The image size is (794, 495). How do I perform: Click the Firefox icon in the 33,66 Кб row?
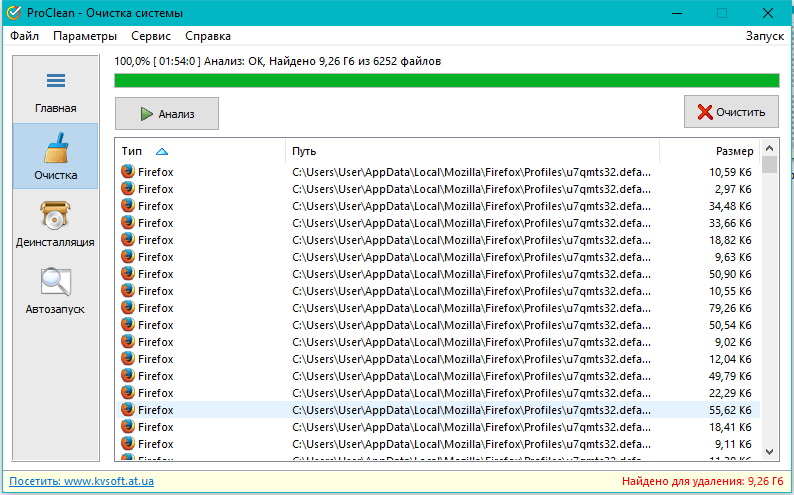(x=128, y=223)
